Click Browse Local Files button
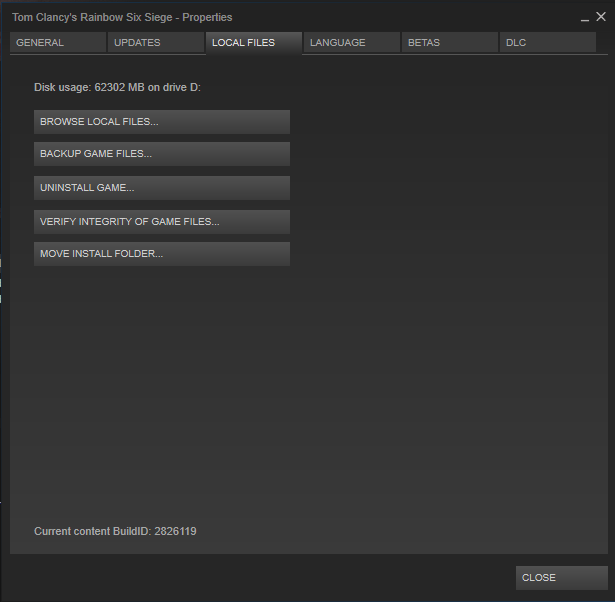Image resolution: width=615 pixels, height=602 pixels. (162, 122)
